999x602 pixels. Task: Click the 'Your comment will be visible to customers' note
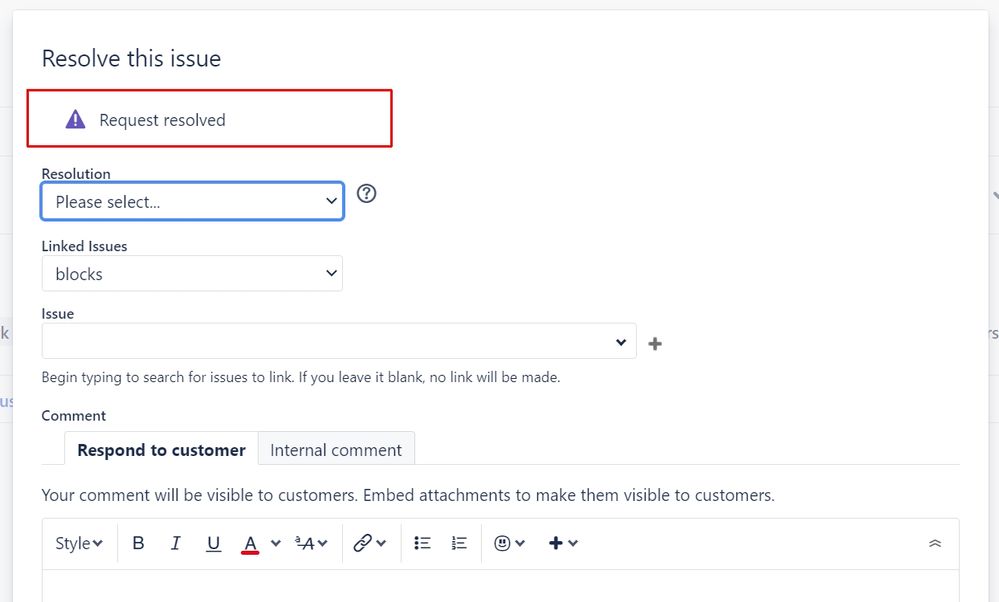[x=408, y=495]
